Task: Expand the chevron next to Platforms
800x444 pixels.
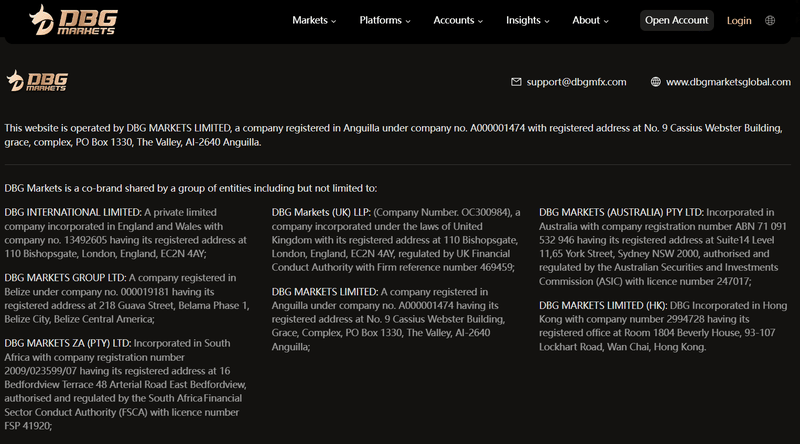Action: (x=408, y=21)
